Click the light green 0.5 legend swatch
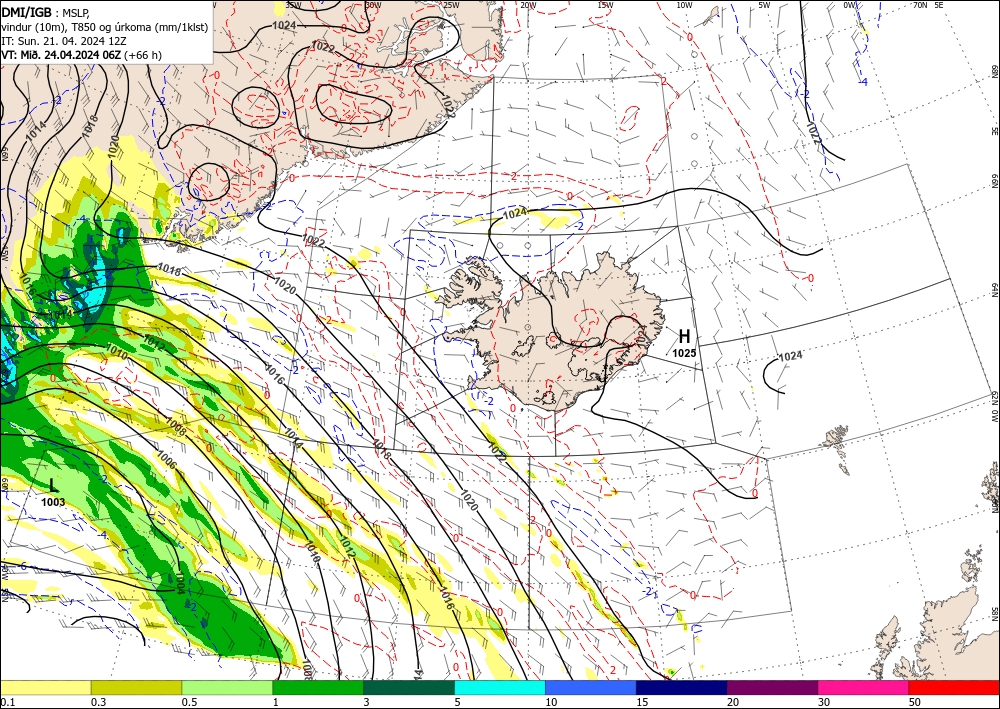This screenshot has height=709, width=1000. click(x=227, y=688)
